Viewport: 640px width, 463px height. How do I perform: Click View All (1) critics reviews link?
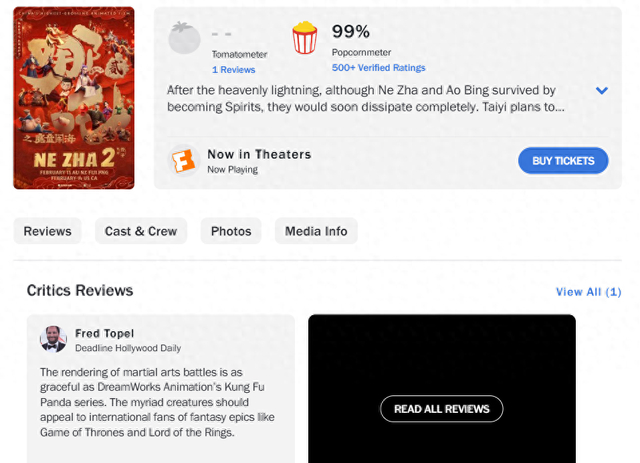pyautogui.click(x=588, y=292)
